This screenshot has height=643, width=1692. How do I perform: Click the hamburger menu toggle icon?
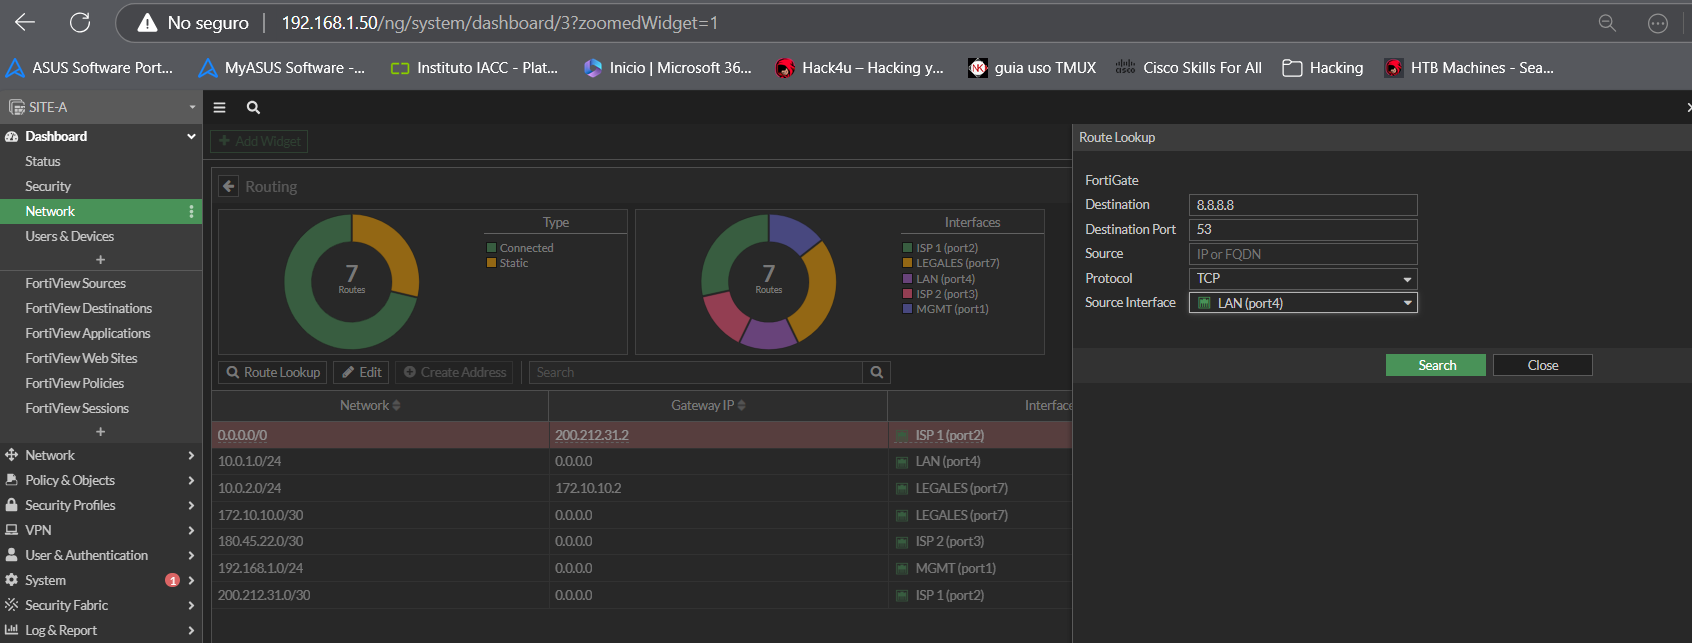tap(220, 108)
